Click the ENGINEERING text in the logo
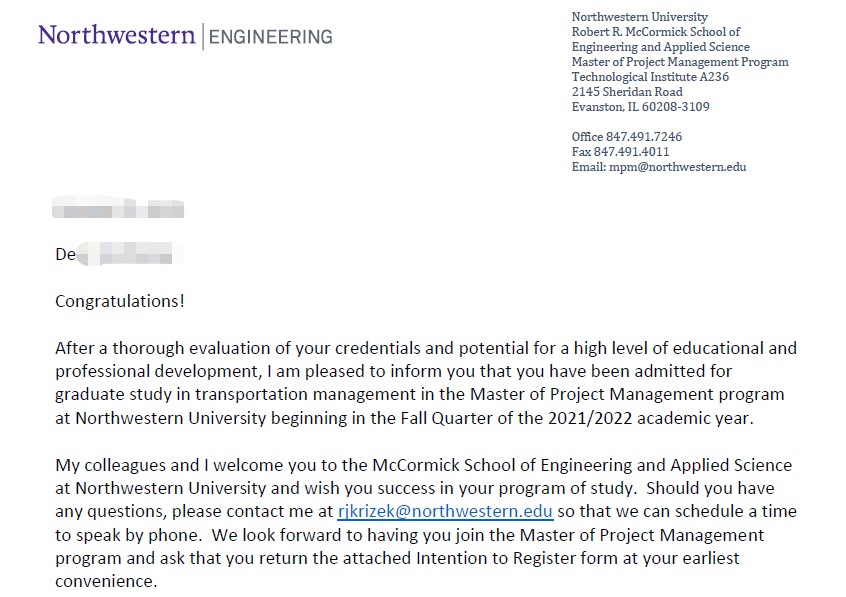 point(270,37)
